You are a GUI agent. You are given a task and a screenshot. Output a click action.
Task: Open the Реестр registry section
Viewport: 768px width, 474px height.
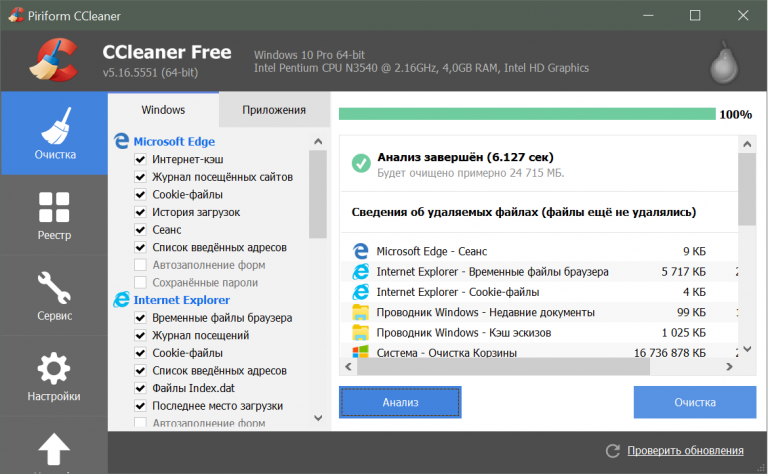54,215
